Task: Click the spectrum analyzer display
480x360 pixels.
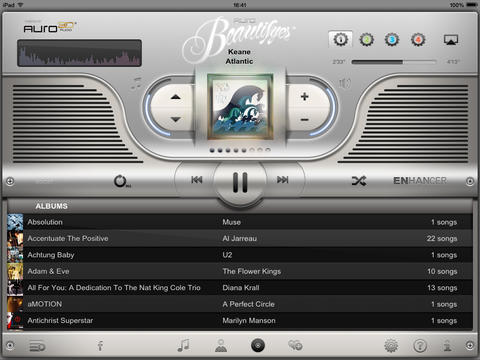Action: click(x=79, y=53)
